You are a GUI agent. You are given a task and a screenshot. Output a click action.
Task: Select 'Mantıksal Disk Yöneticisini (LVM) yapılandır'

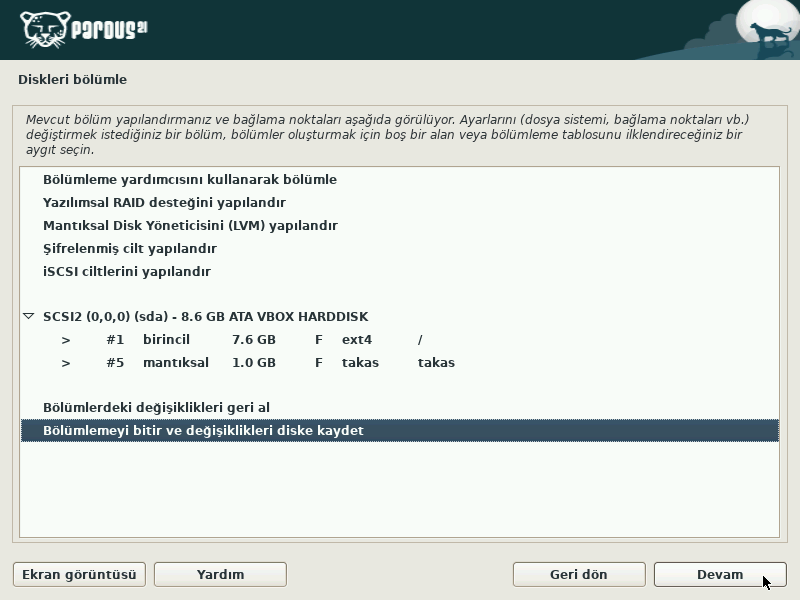point(399,226)
